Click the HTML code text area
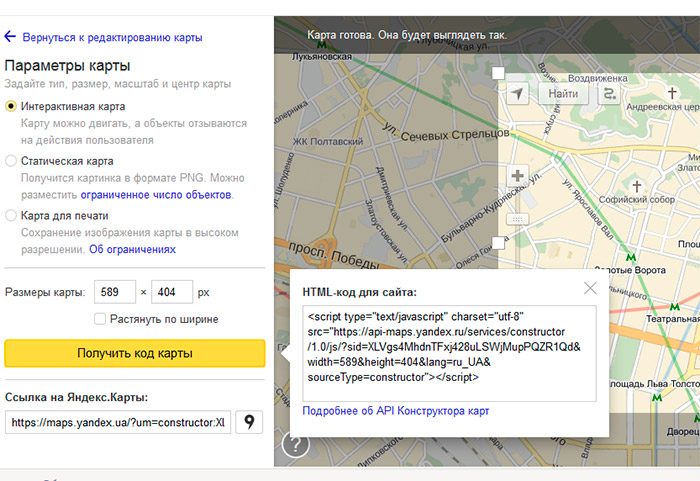This screenshot has height=481, width=700. [x=449, y=353]
